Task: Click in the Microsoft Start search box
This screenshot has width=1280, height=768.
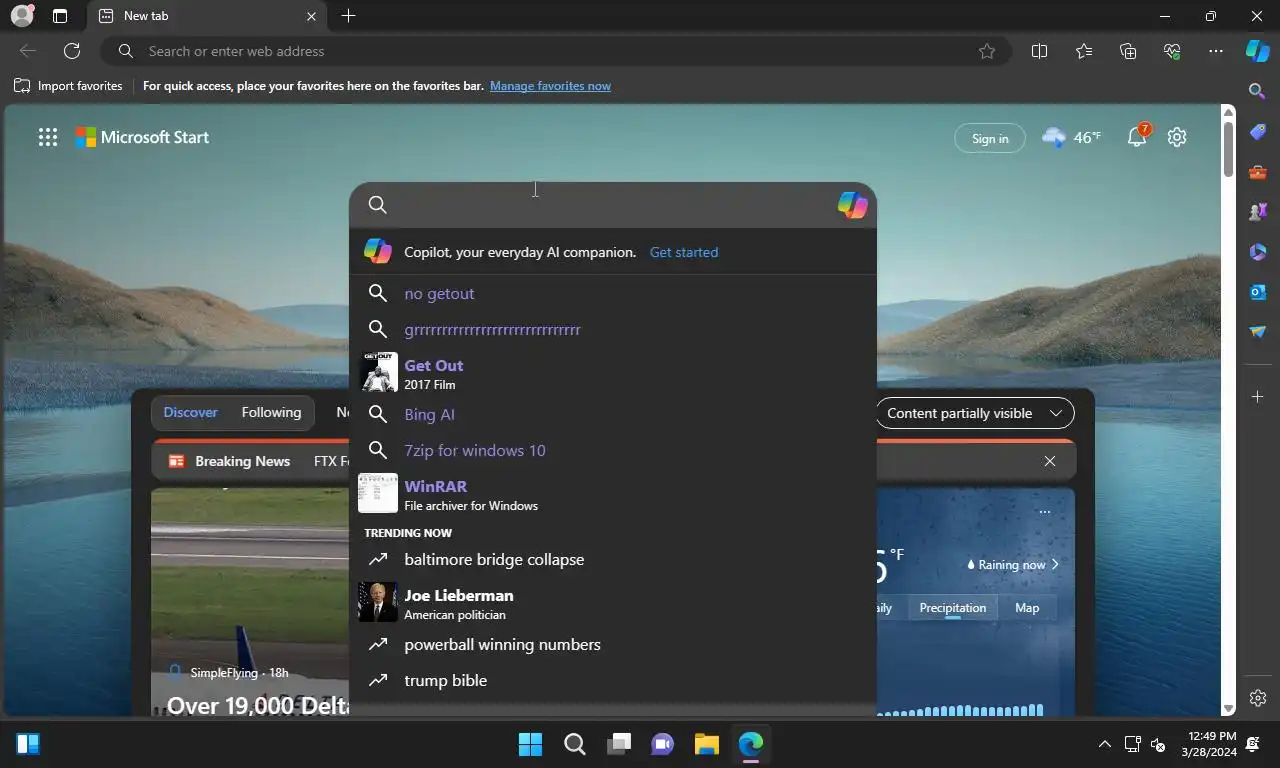Action: pos(612,205)
